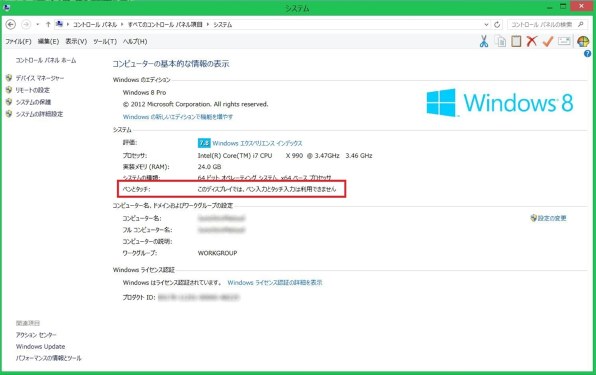Select すべてのコントロール パネル項目 breadcrumb
596x375 pixels.
[165, 25]
